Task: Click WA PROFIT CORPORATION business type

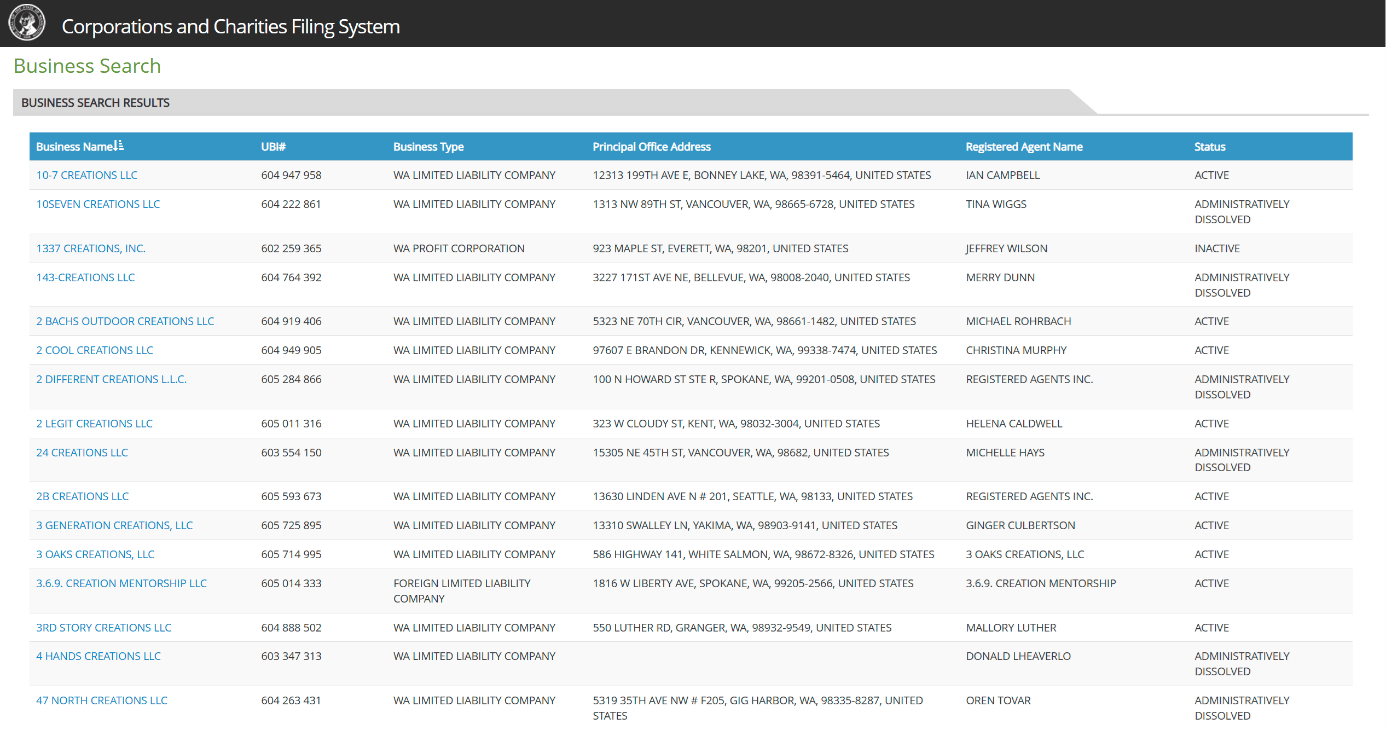Action: pyautogui.click(x=459, y=248)
